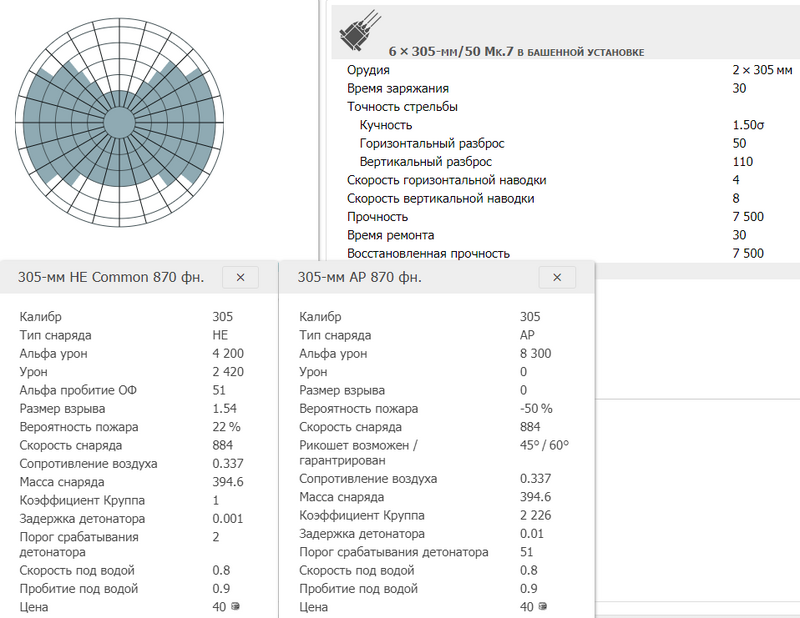This screenshot has height=618, width=800.
Task: Click HE 'Коэффициент Круппа' label
Action: [x=82, y=501]
